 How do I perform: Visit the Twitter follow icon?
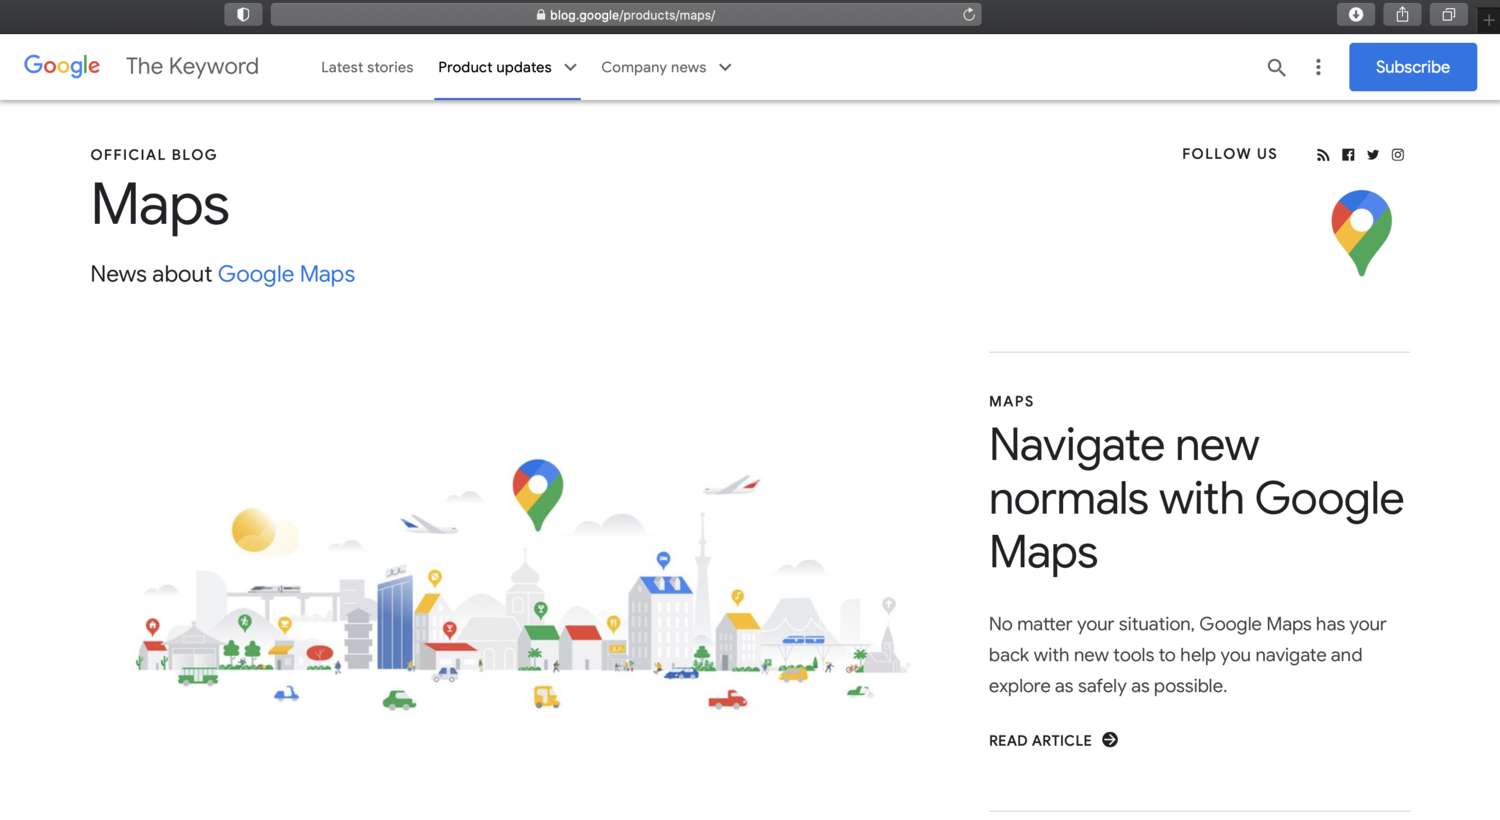point(1373,155)
